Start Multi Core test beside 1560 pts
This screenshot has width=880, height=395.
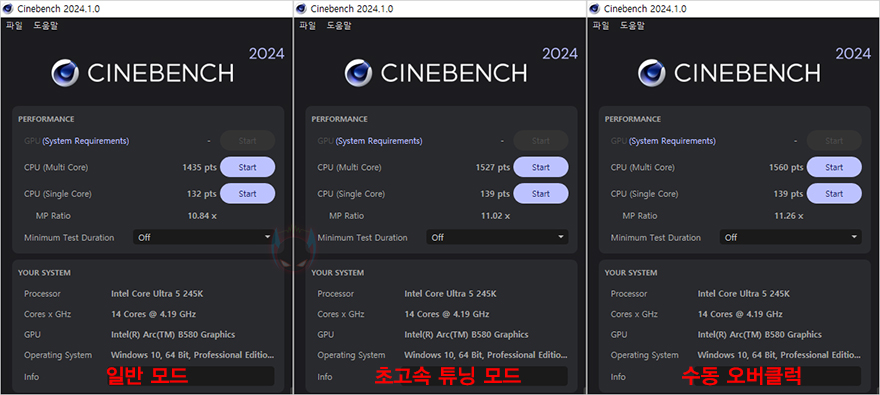[x=834, y=167]
